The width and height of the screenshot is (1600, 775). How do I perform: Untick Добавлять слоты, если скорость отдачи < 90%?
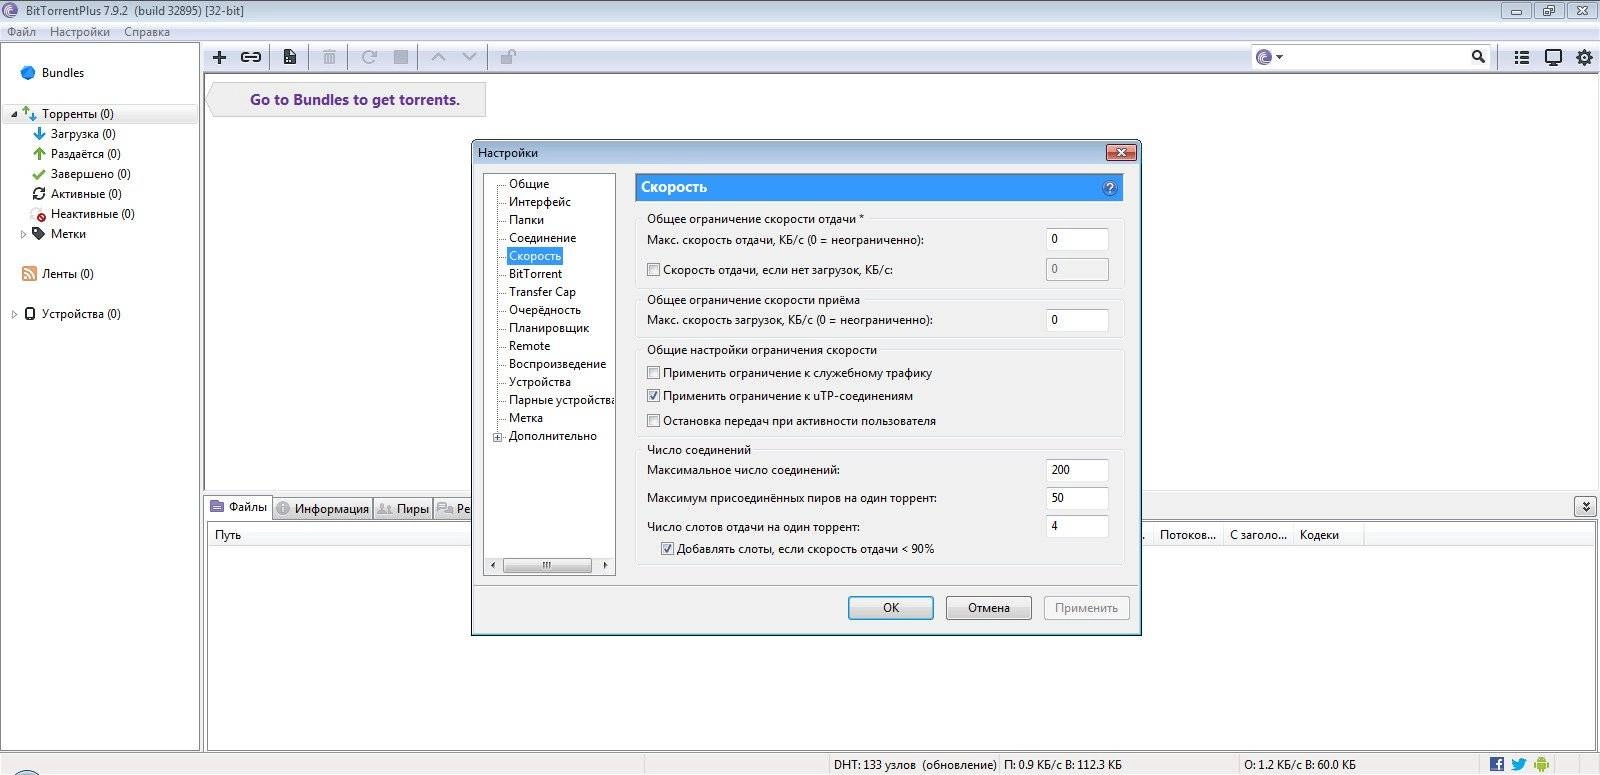coord(667,549)
